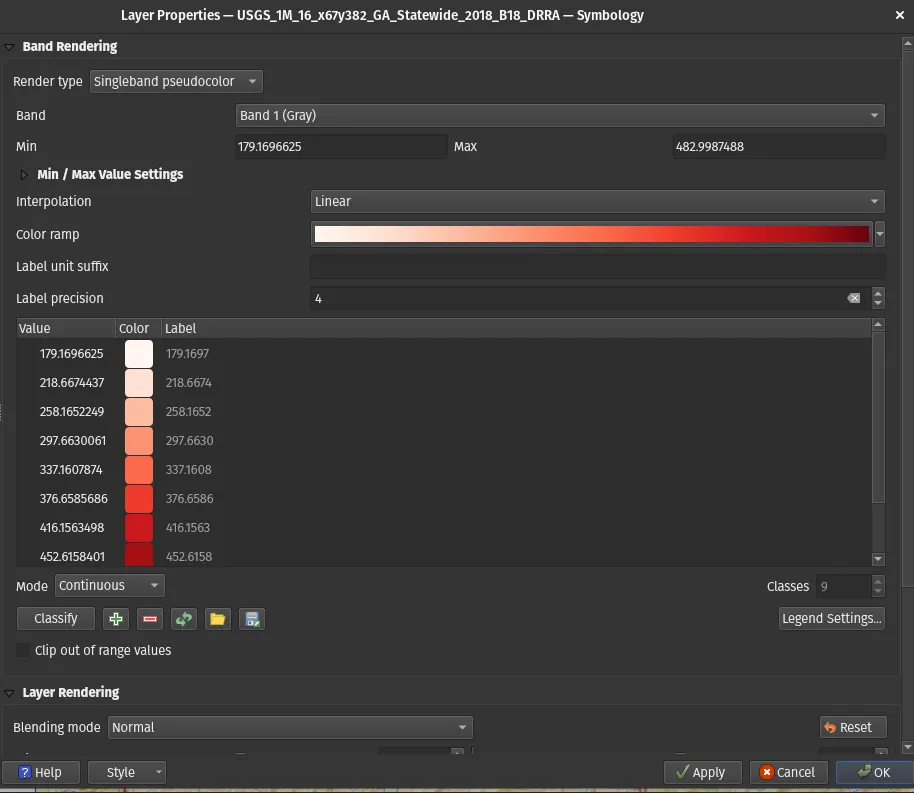Open the Blending mode dropdown

(289, 728)
